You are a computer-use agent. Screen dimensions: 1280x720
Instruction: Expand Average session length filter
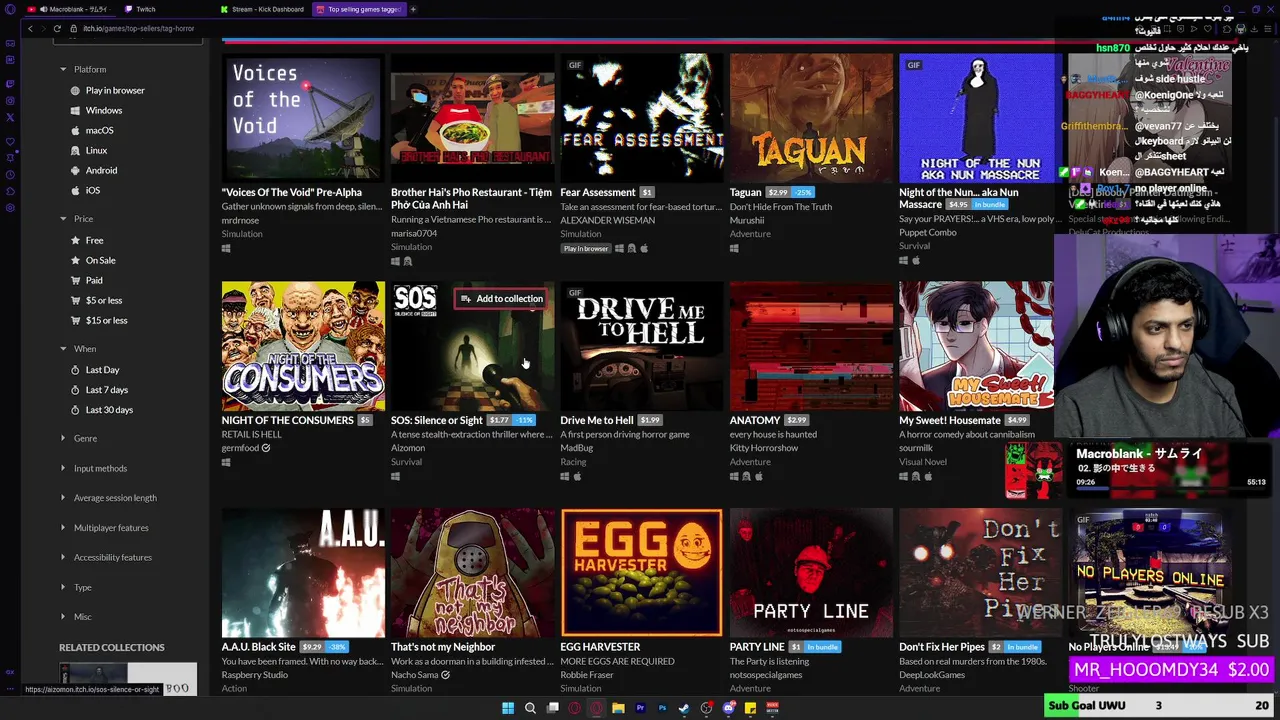109,497
